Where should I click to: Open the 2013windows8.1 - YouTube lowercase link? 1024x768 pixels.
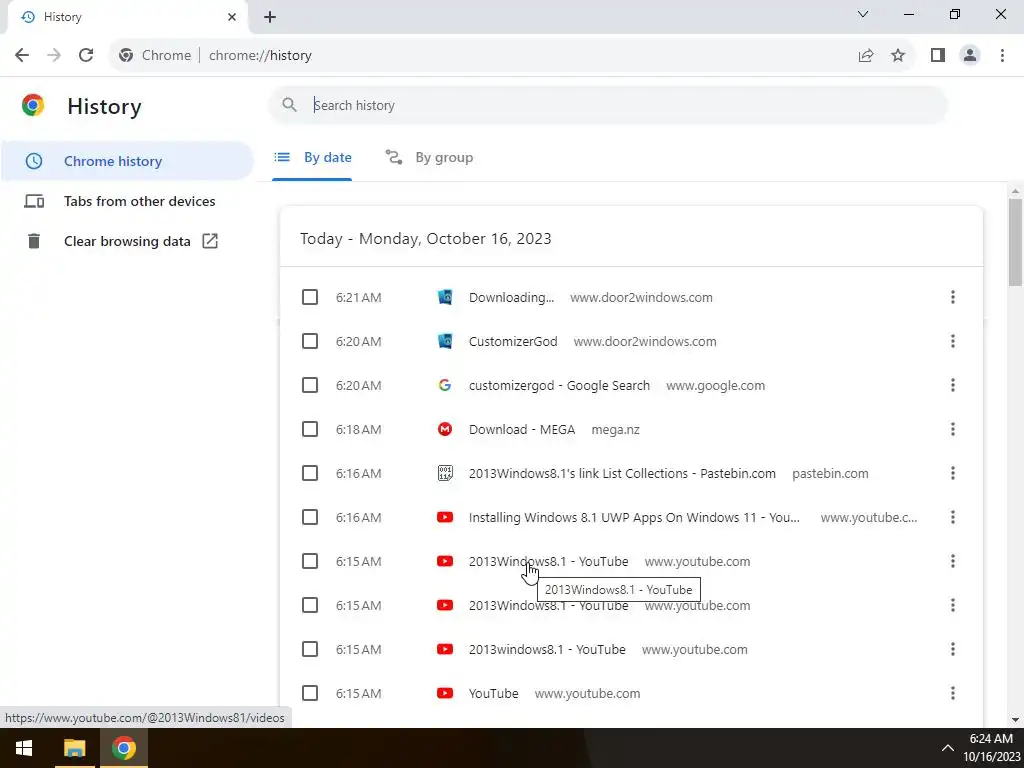pos(547,649)
